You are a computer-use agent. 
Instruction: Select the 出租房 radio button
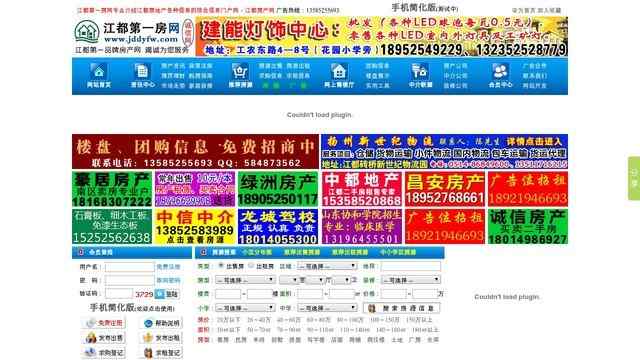tap(251, 266)
